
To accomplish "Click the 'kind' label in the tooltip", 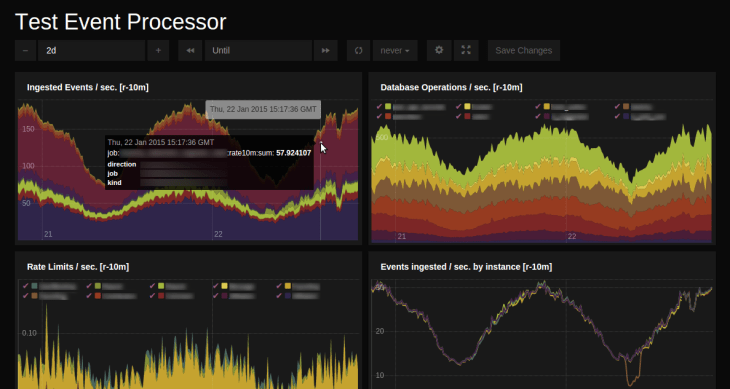I will (x=115, y=183).
